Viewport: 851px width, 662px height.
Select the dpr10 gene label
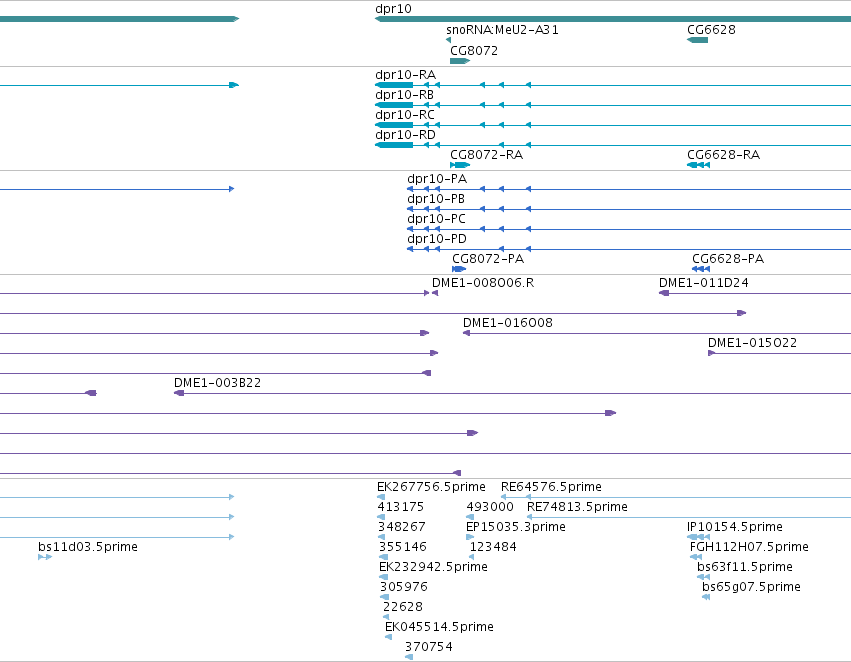pos(393,9)
